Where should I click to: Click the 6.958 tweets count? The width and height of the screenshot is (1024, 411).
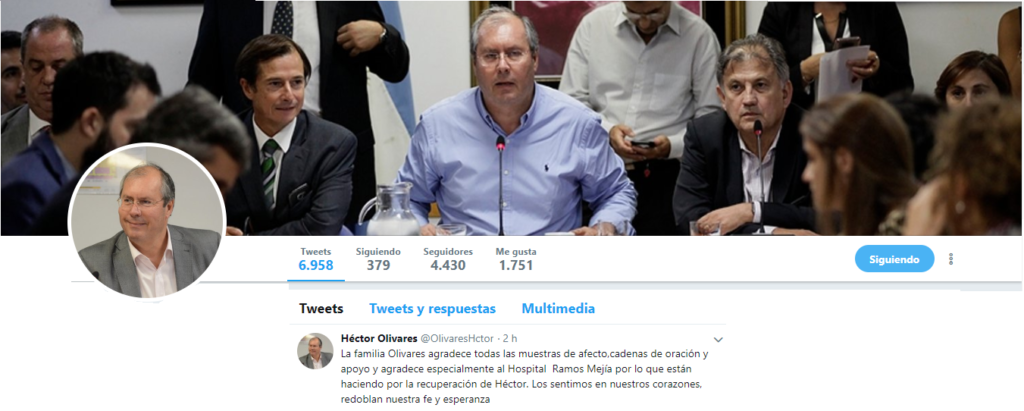coord(316,265)
